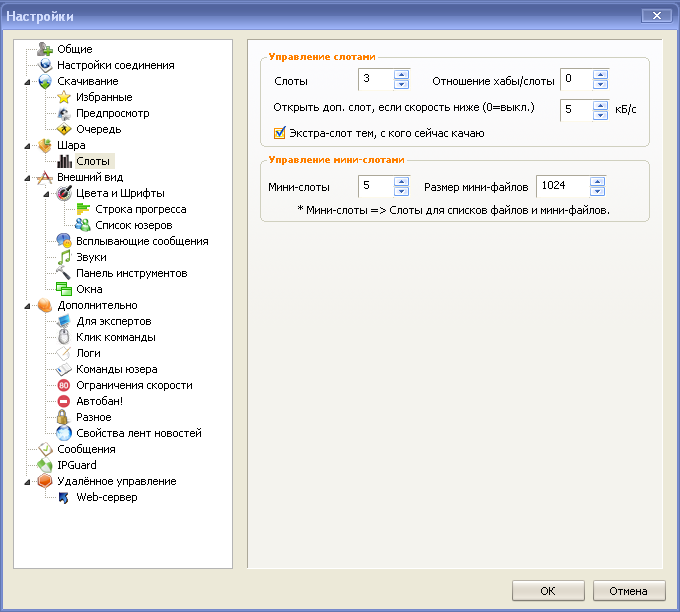This screenshot has height=612, width=680.
Task: Click the Очередь yellow sign icon
Action: [x=64, y=129]
